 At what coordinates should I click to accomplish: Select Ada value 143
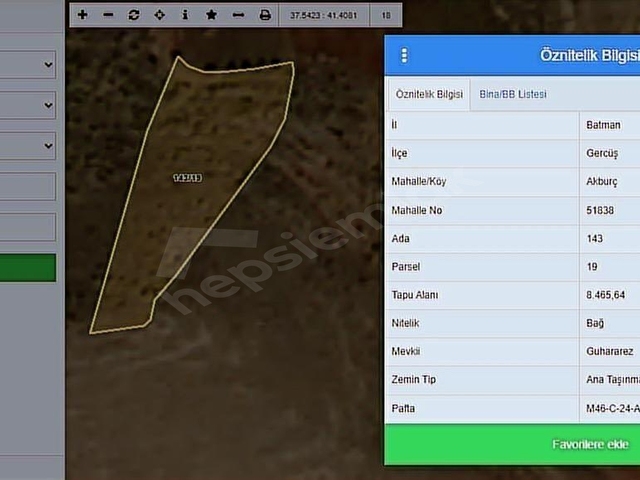594,238
